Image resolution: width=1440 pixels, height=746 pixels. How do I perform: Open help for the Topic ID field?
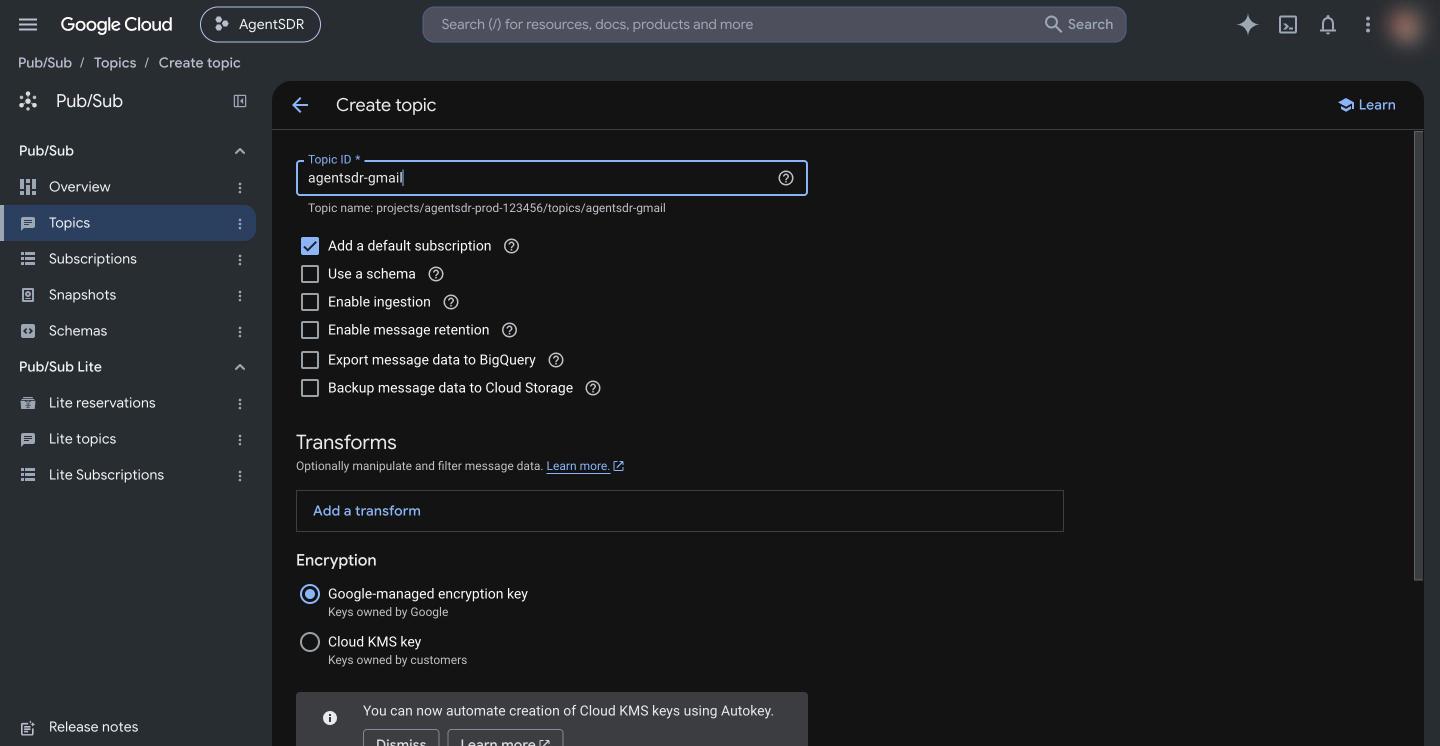click(786, 178)
